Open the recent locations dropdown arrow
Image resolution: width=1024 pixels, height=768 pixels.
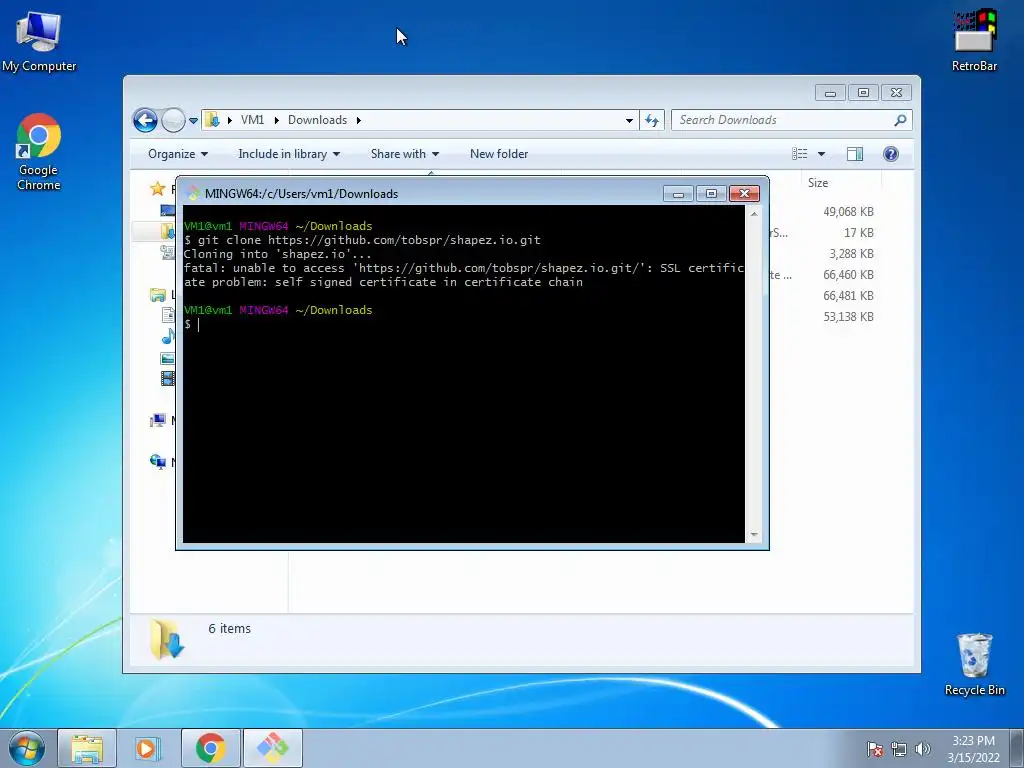[x=193, y=121]
